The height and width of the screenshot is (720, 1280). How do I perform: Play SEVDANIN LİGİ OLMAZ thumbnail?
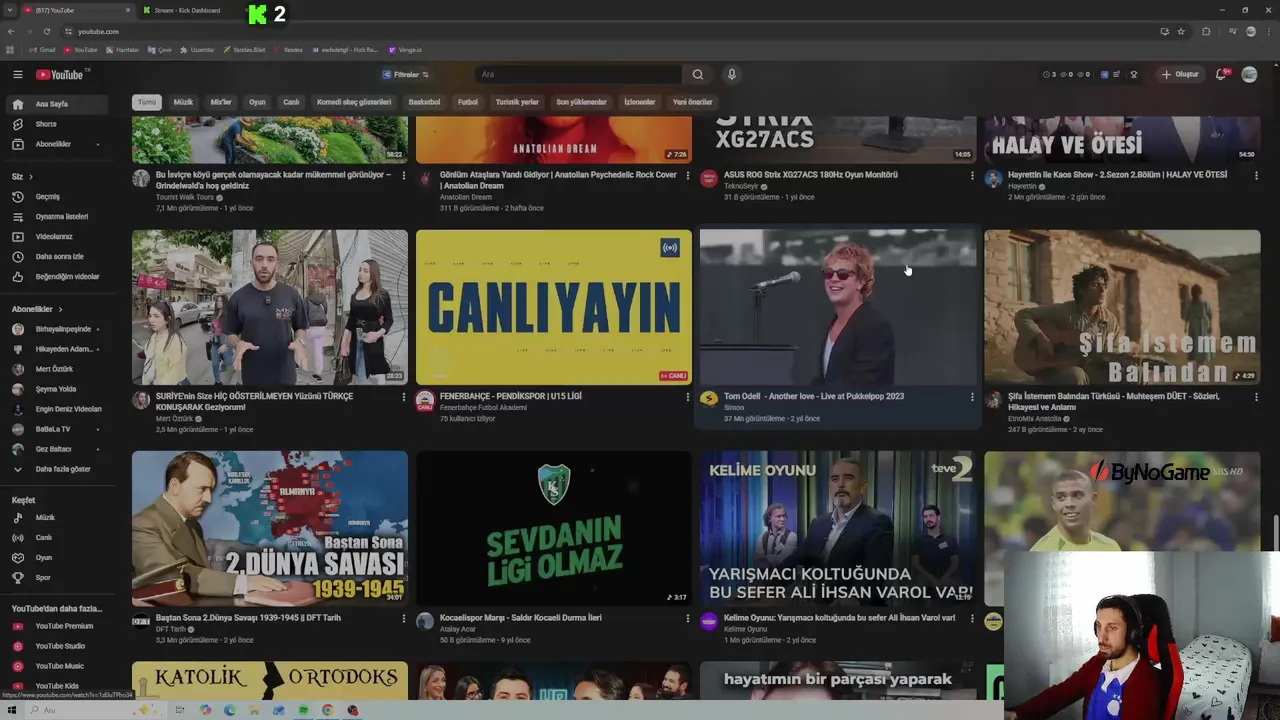point(554,528)
